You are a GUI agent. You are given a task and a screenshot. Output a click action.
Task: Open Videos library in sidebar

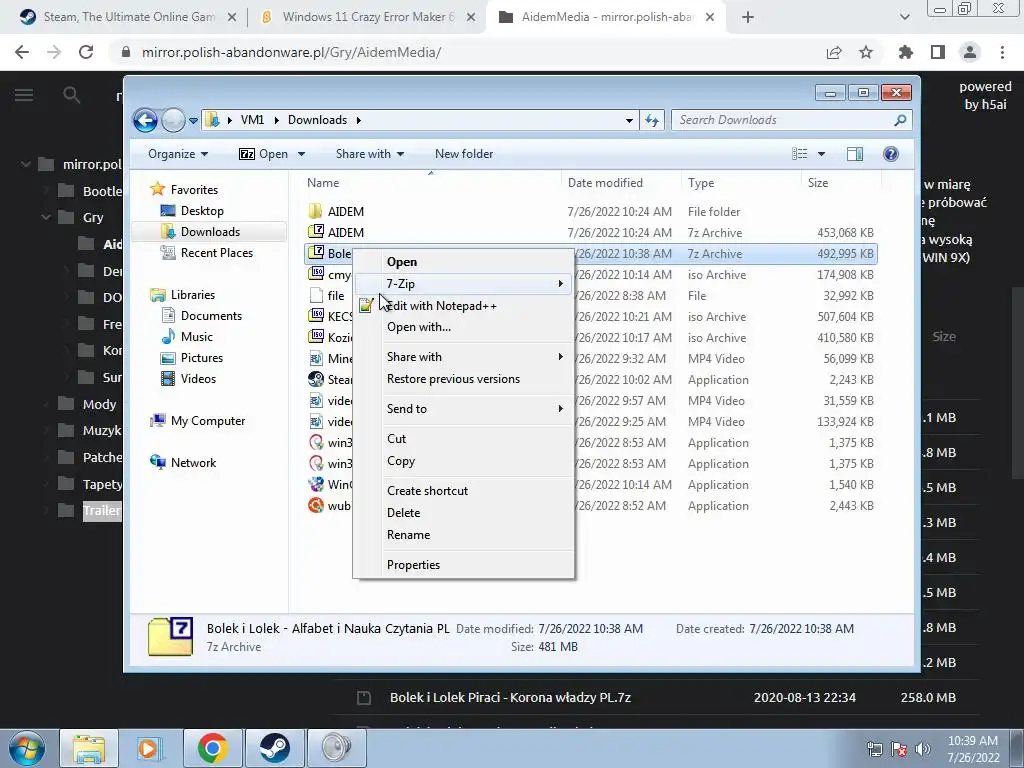pyautogui.click(x=198, y=379)
